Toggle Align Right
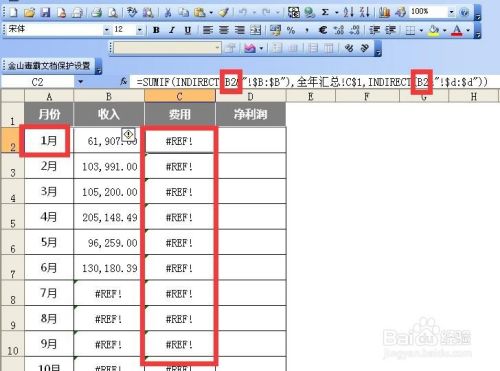500x371 pixels. (239, 30)
